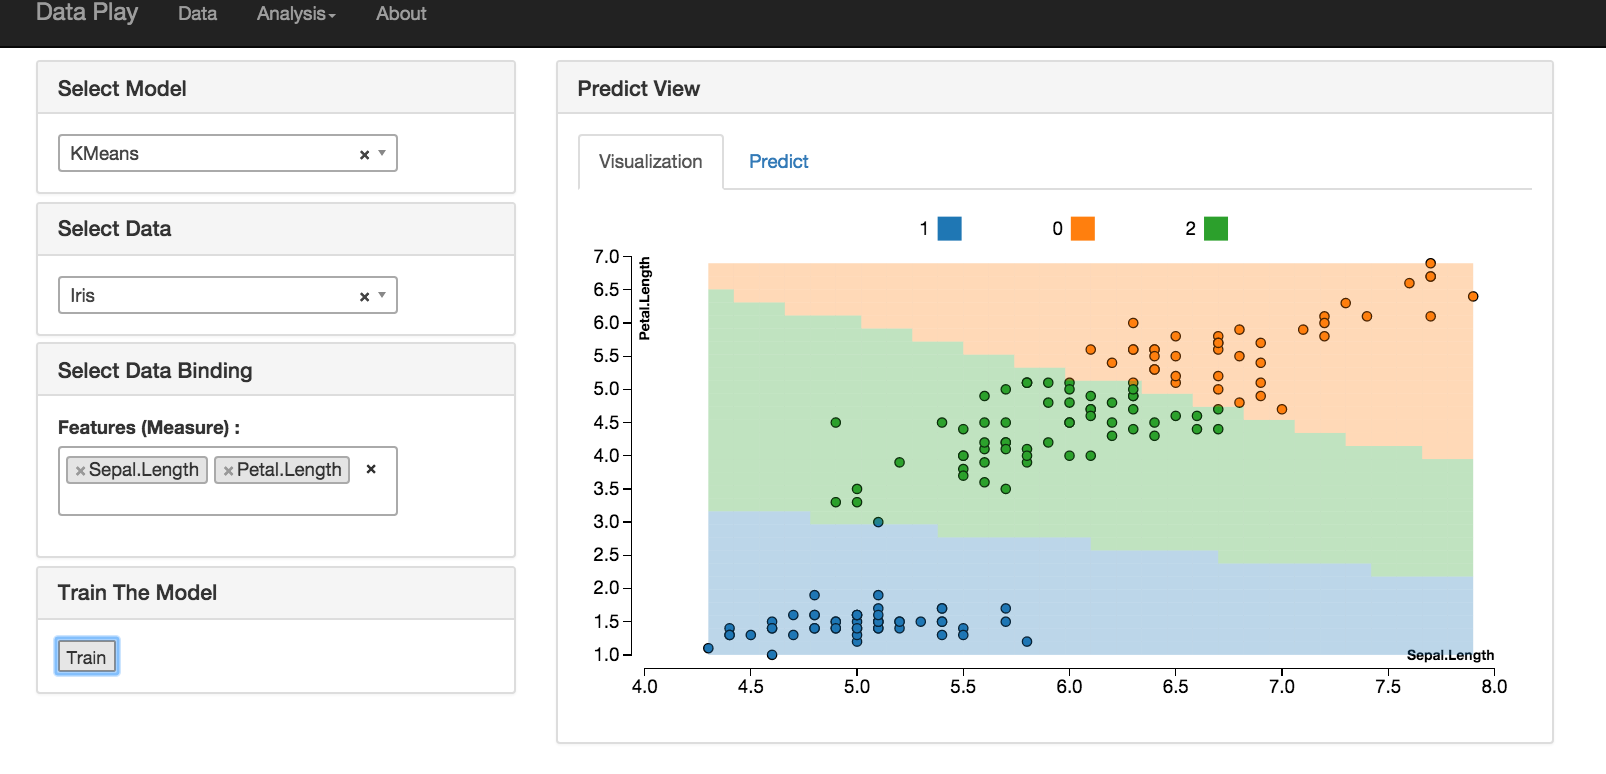Image resolution: width=1606 pixels, height=774 pixels.
Task: Select the Visualization tab
Action: [651, 162]
